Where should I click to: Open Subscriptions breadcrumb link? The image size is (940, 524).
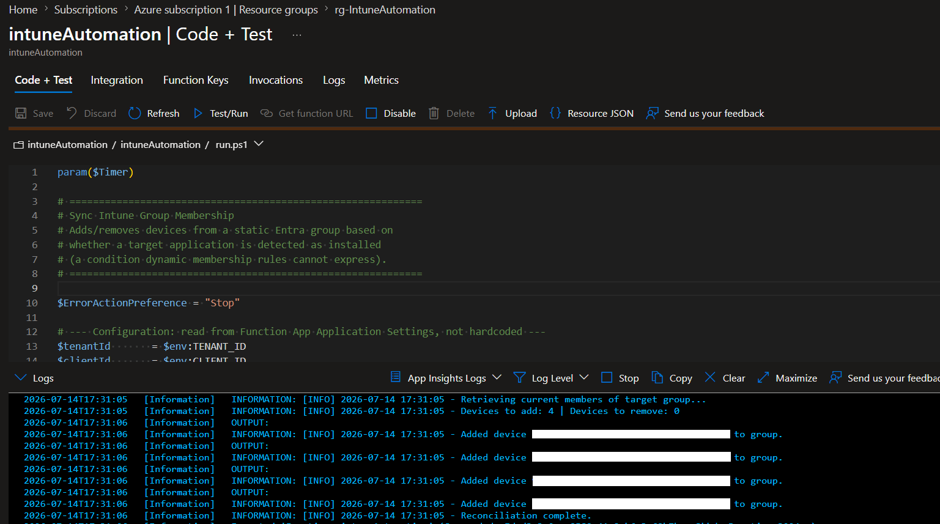coord(86,10)
